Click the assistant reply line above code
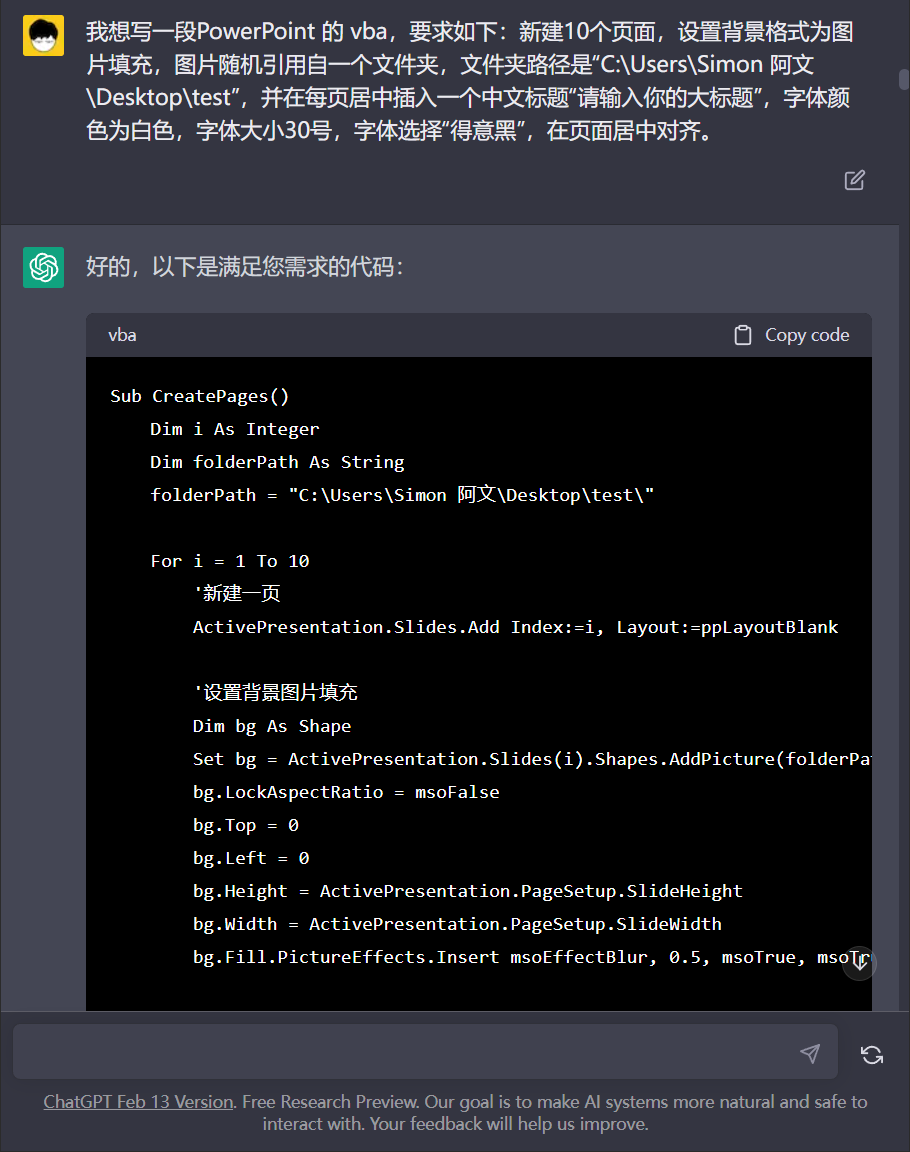The width and height of the screenshot is (910, 1152). [x=245, y=267]
